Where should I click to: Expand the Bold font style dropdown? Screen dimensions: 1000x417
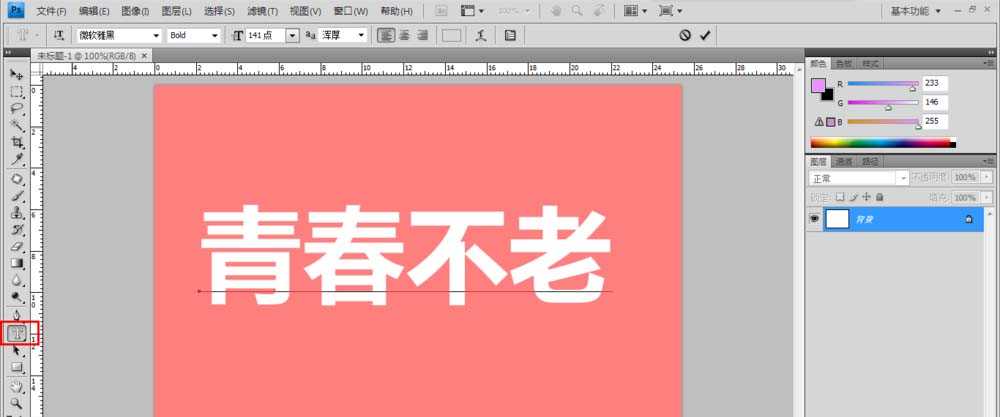click(194, 35)
